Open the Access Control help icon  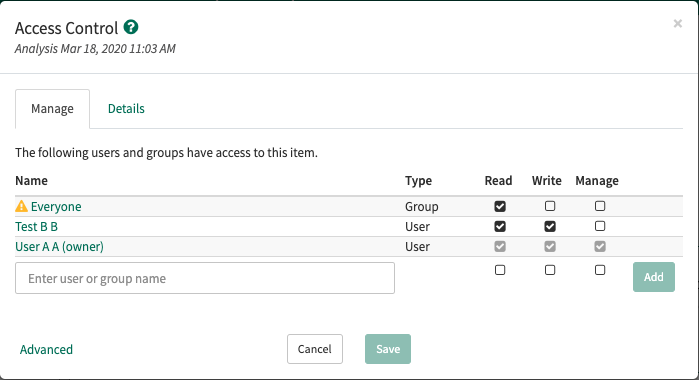pyautogui.click(x=131, y=27)
